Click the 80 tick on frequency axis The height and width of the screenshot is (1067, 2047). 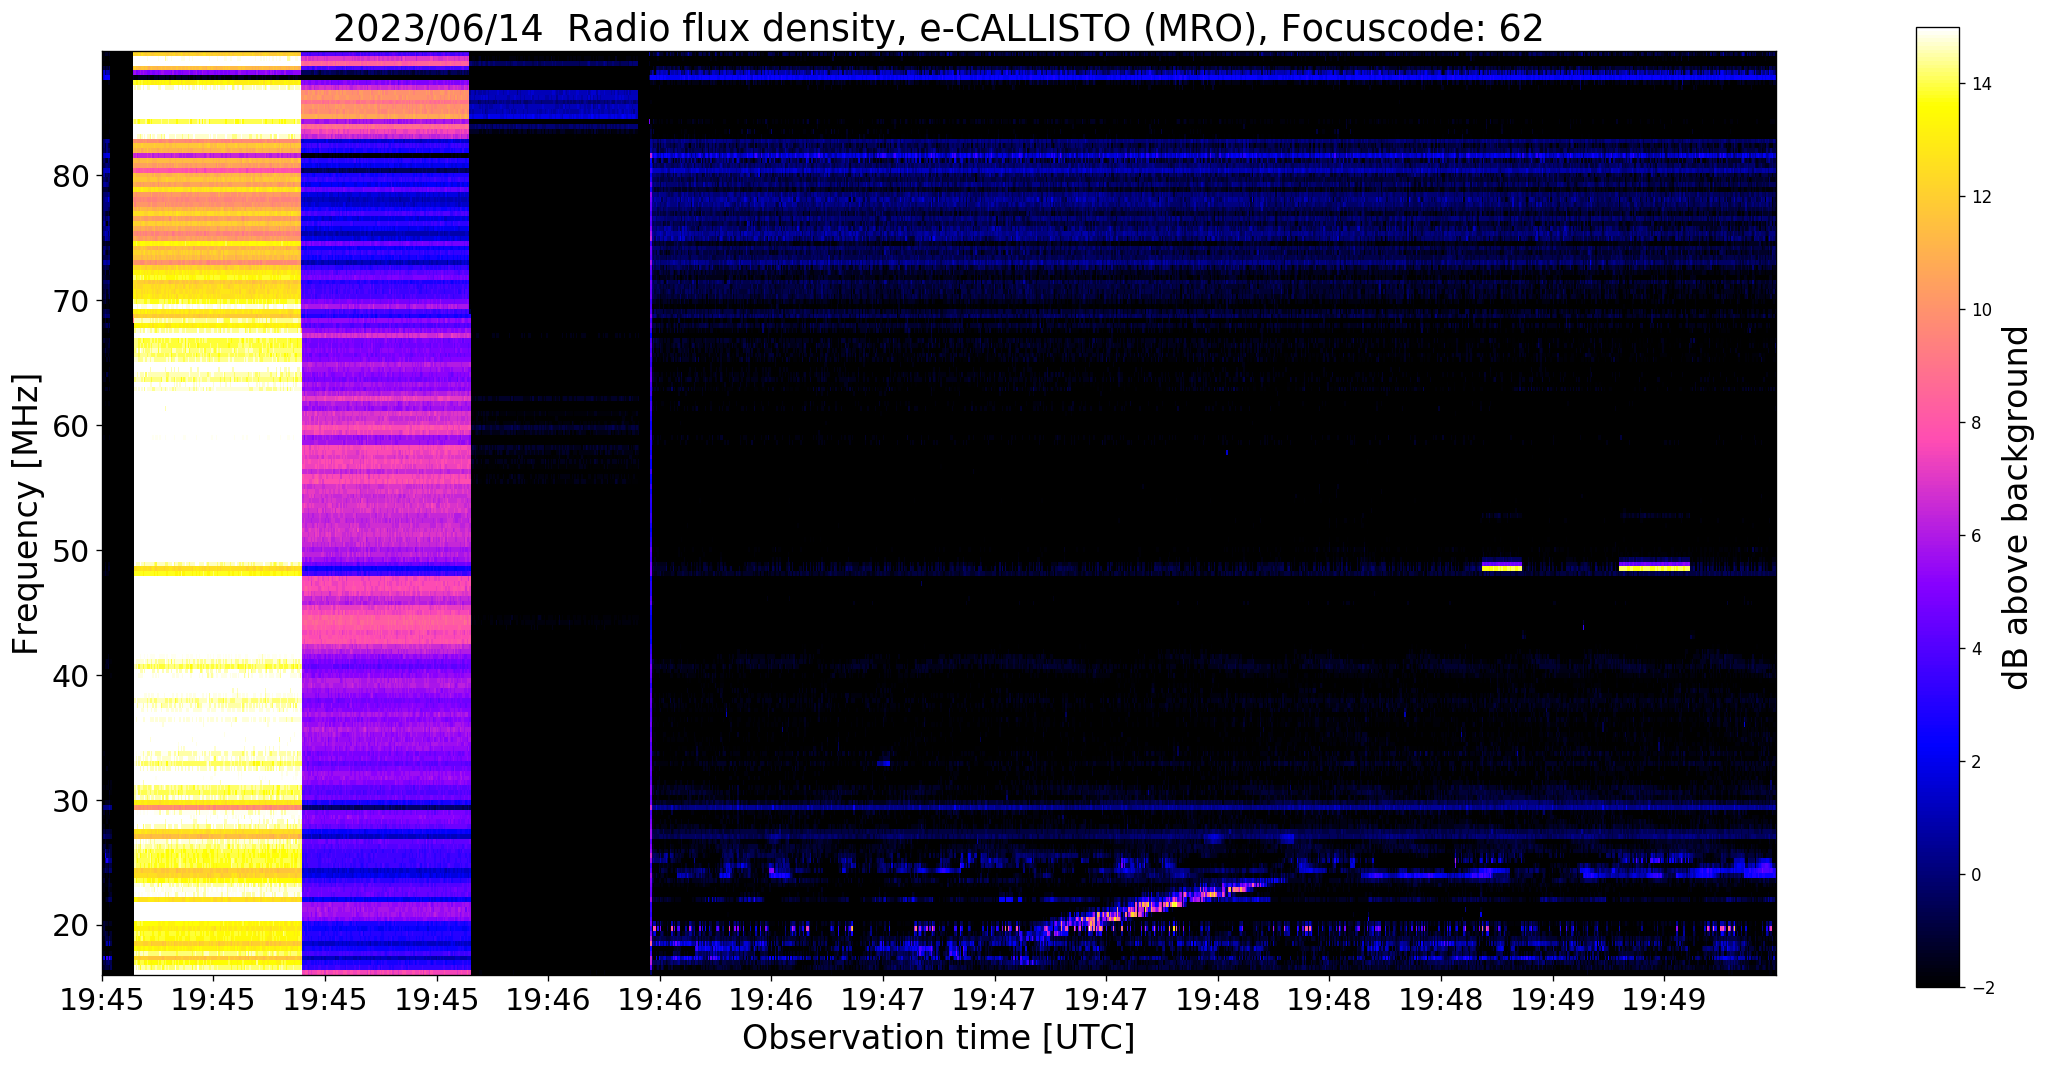[x=71, y=176]
